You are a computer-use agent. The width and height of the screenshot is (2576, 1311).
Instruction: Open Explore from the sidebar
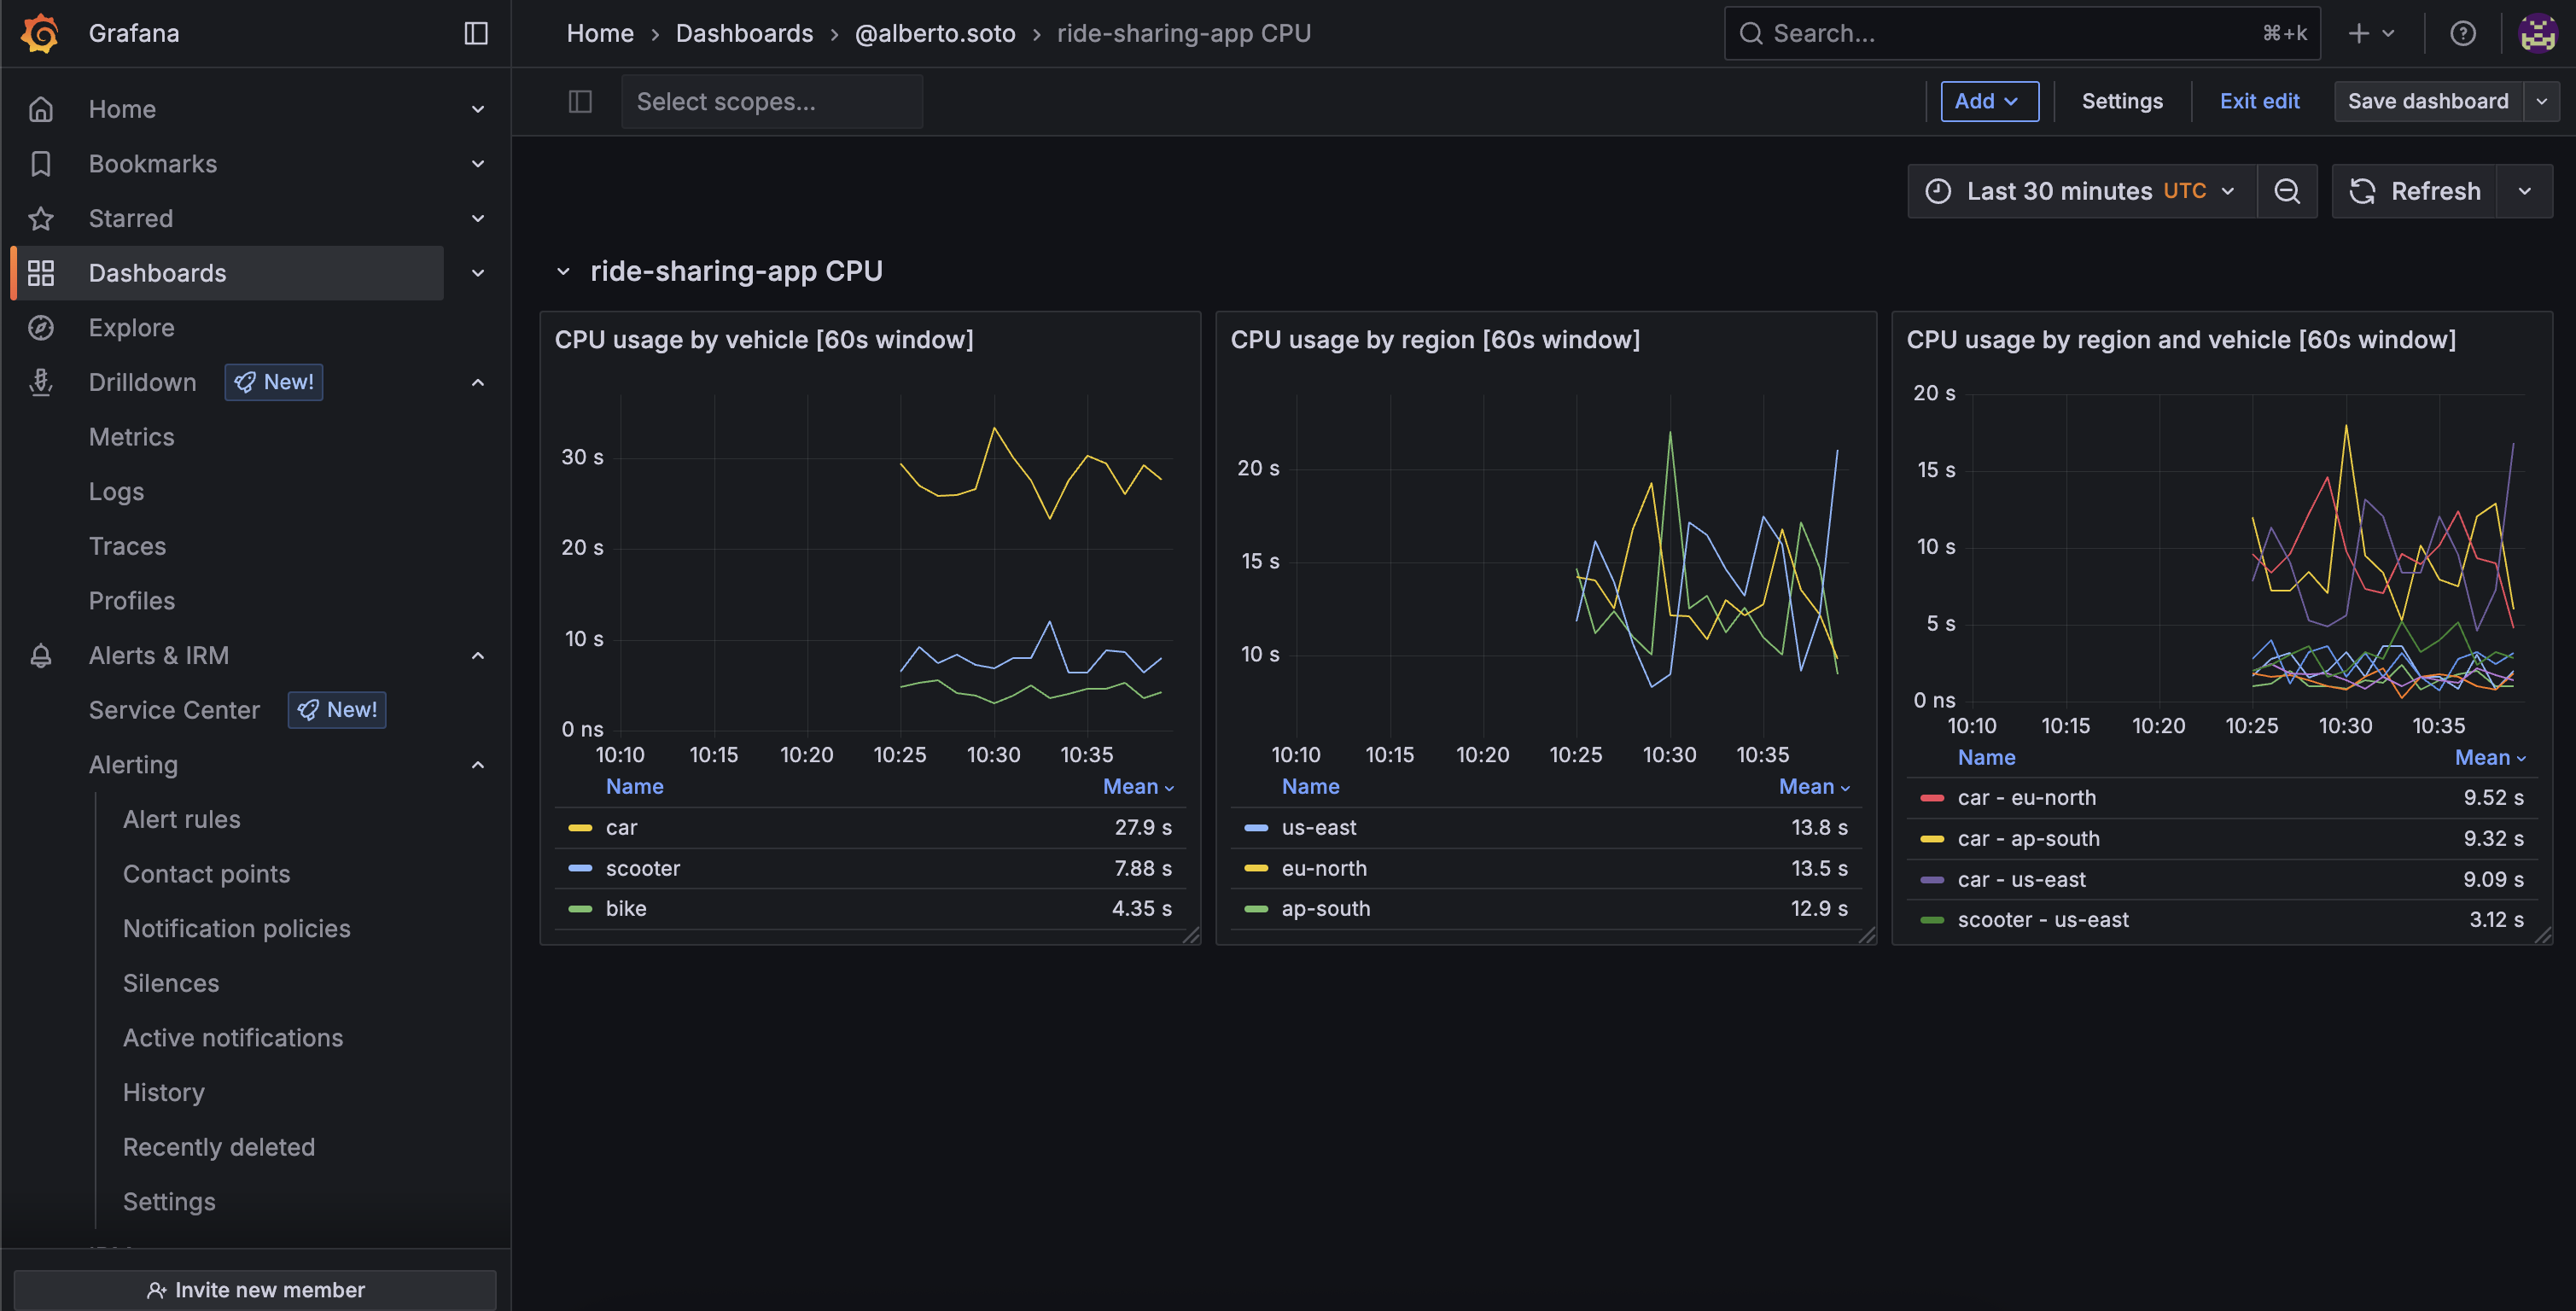(131, 327)
